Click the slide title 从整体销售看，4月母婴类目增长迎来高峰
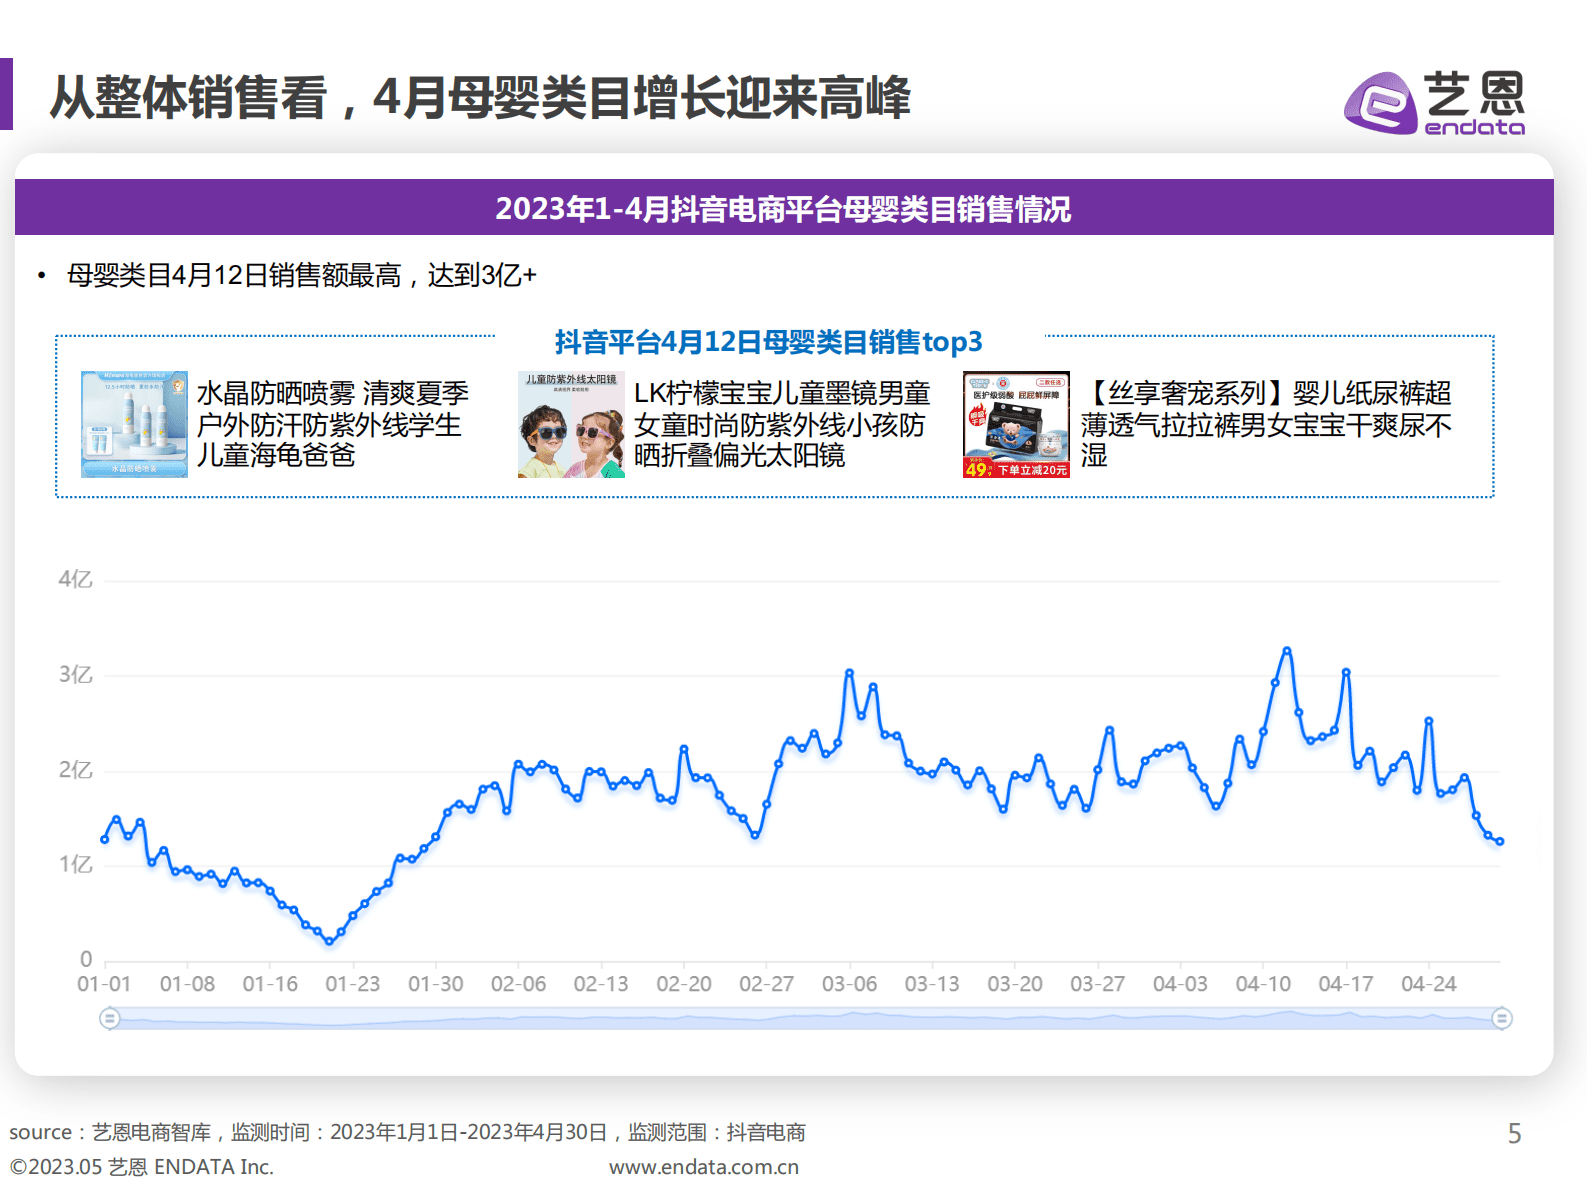The image size is (1587, 1190). 480,97
